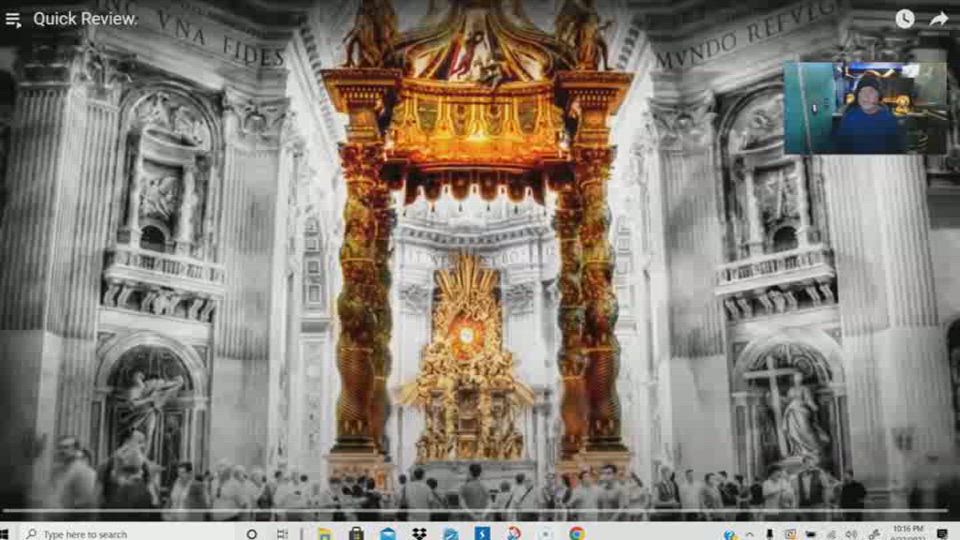
Task: Click the video progress bar
Action: tap(480, 511)
